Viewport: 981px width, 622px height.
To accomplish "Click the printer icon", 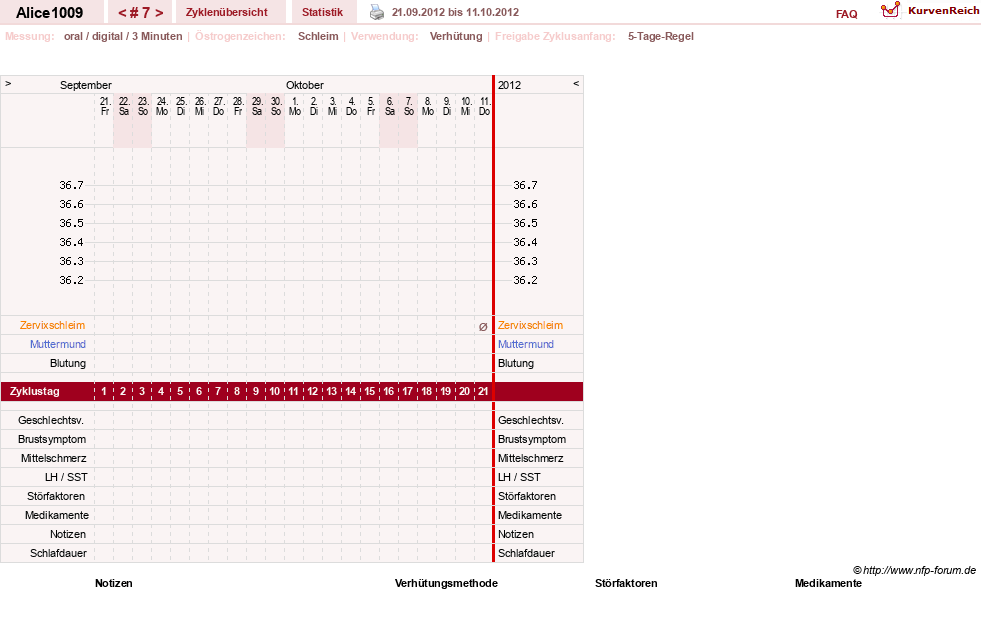I will 377,12.
